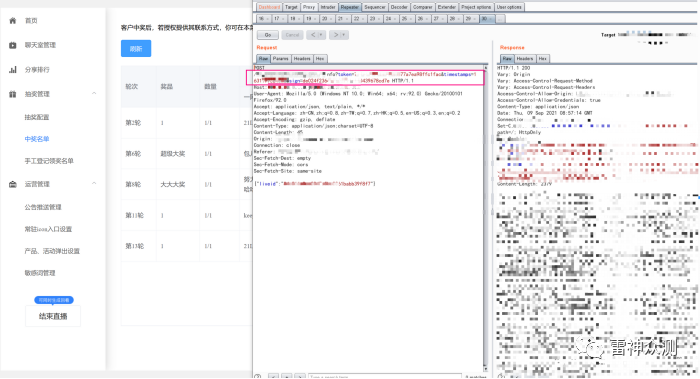This screenshot has width=700, height=379.
Task: Click the share ranking bar chart icon
Action: pos(12,70)
